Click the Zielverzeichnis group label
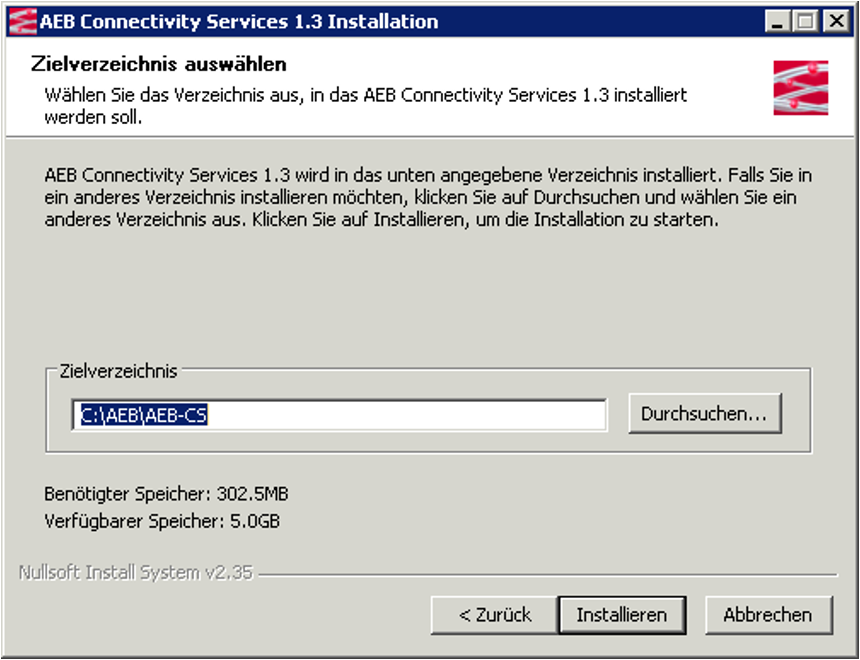860x660 pixels. pyautogui.click(x=118, y=371)
